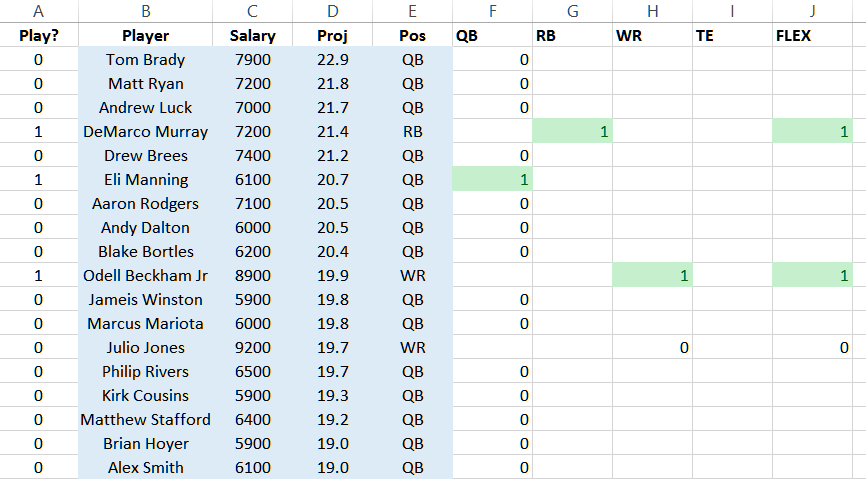Click projection 19.3 for Kirk Cousins
This screenshot has width=866, height=479.
(332, 396)
